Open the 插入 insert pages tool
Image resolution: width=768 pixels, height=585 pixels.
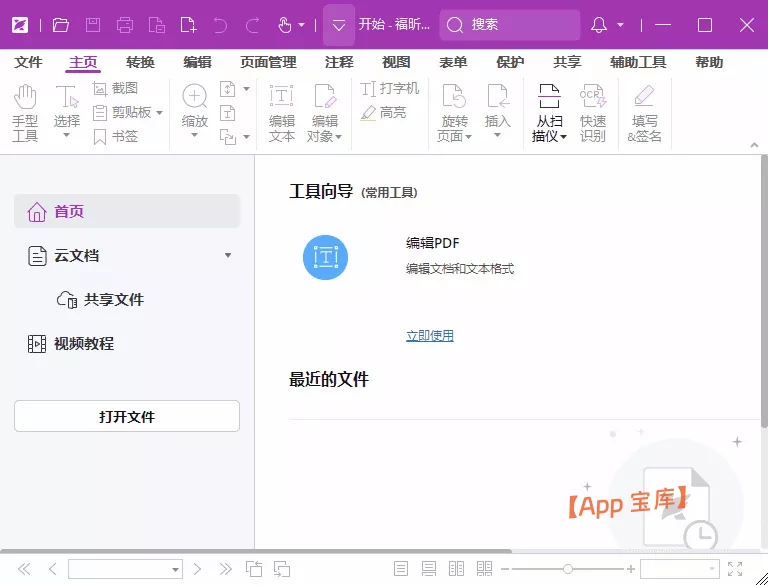click(497, 112)
